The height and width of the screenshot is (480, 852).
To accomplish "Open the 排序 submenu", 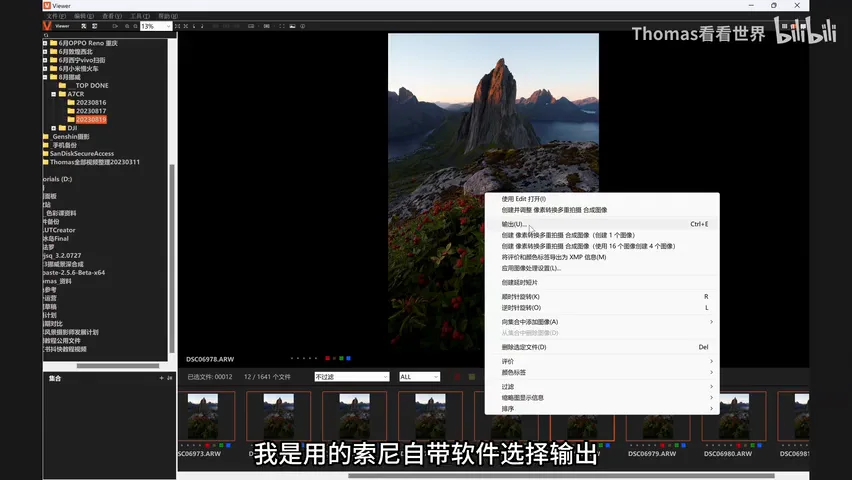I will coord(602,409).
